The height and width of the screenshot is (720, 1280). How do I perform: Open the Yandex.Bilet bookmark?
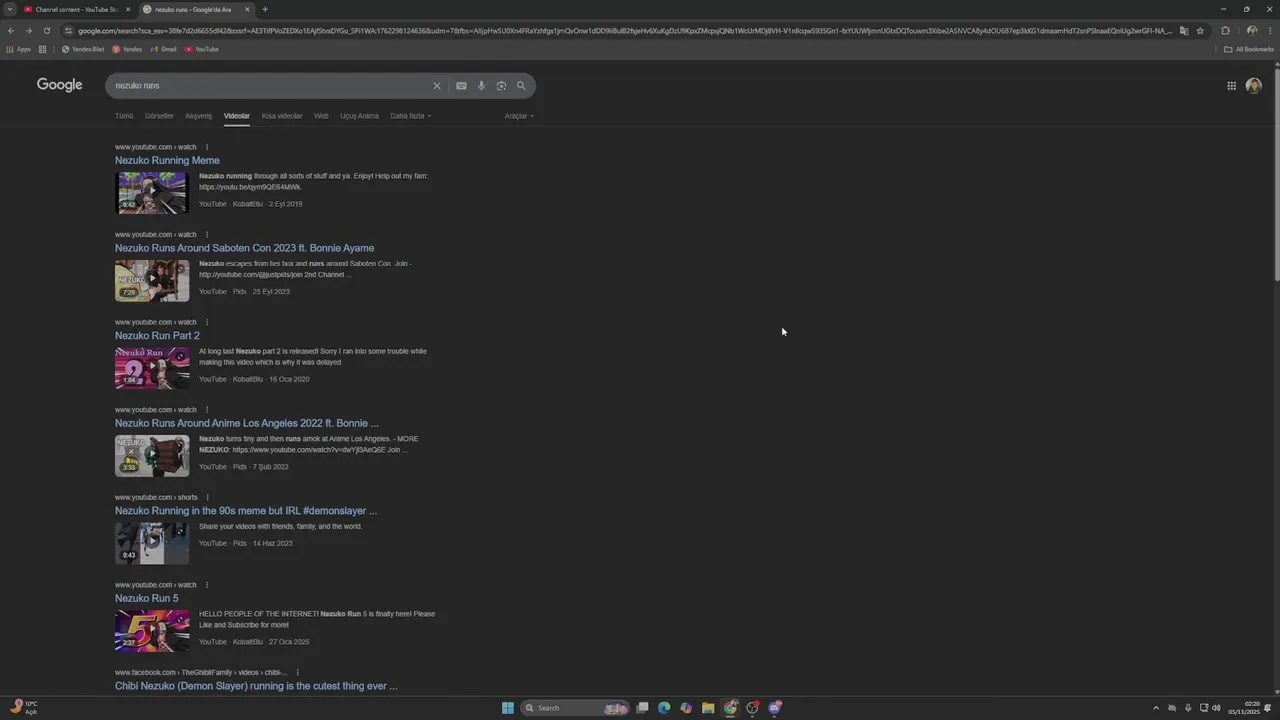tap(83, 49)
